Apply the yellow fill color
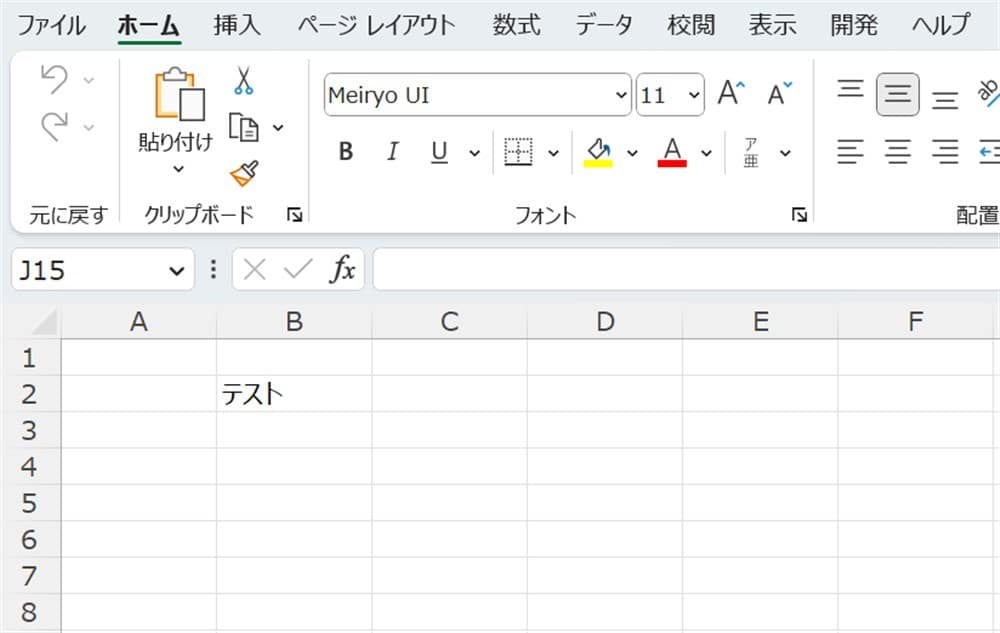Viewport: 1000px width, 633px height. (598, 152)
